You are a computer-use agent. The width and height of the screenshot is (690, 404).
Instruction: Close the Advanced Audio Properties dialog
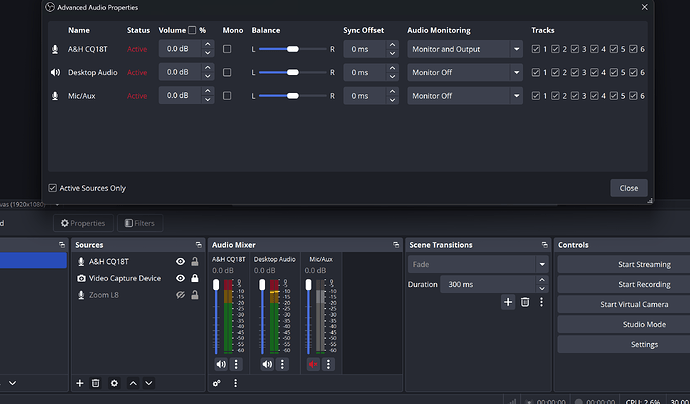coord(628,188)
